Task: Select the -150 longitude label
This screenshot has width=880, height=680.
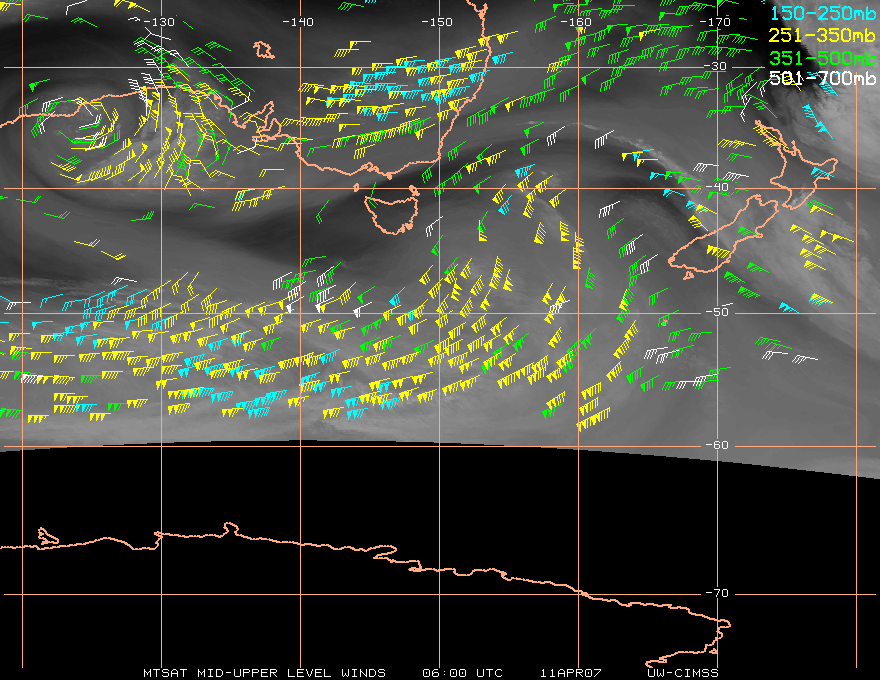Action: (437, 22)
